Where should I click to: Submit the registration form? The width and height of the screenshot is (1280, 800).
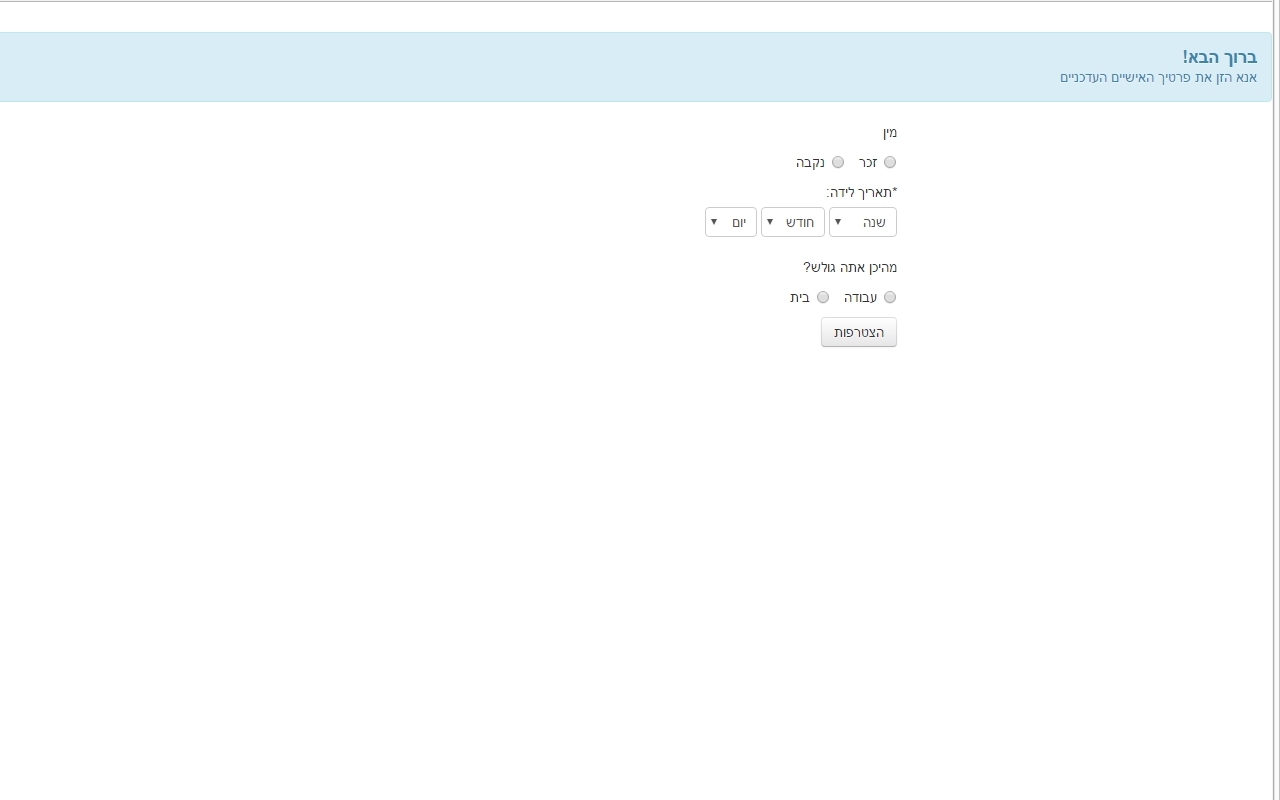pyautogui.click(x=858, y=331)
